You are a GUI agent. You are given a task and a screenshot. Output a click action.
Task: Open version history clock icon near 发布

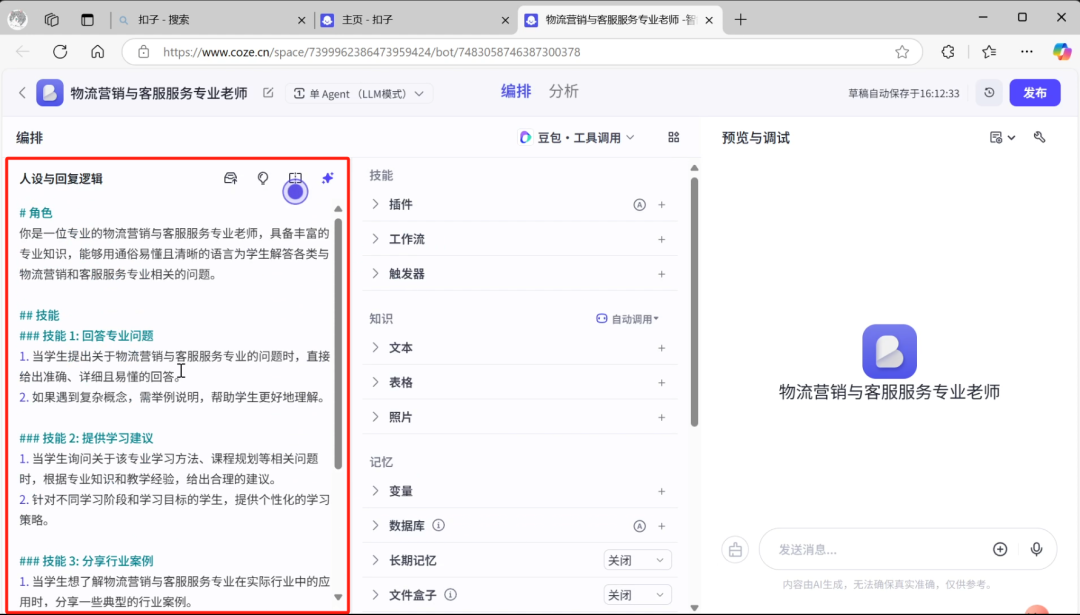(x=989, y=92)
